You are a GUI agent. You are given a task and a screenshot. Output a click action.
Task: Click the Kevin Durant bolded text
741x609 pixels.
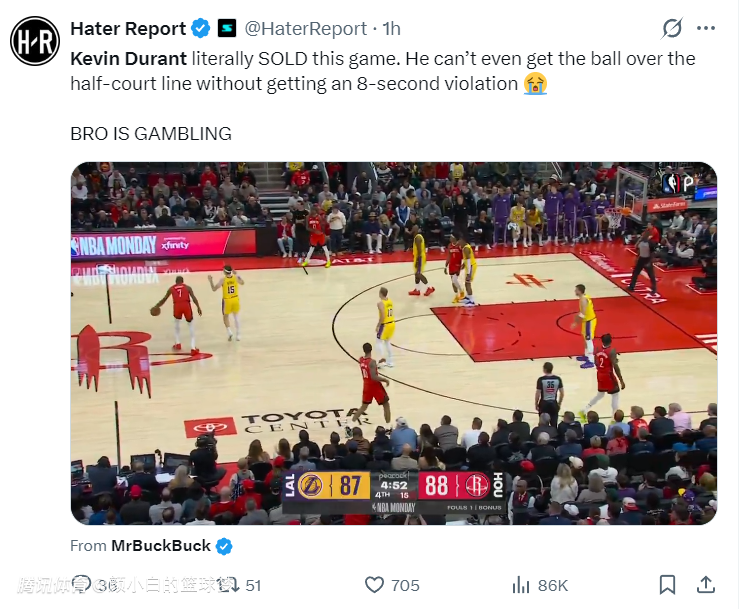coord(129,59)
